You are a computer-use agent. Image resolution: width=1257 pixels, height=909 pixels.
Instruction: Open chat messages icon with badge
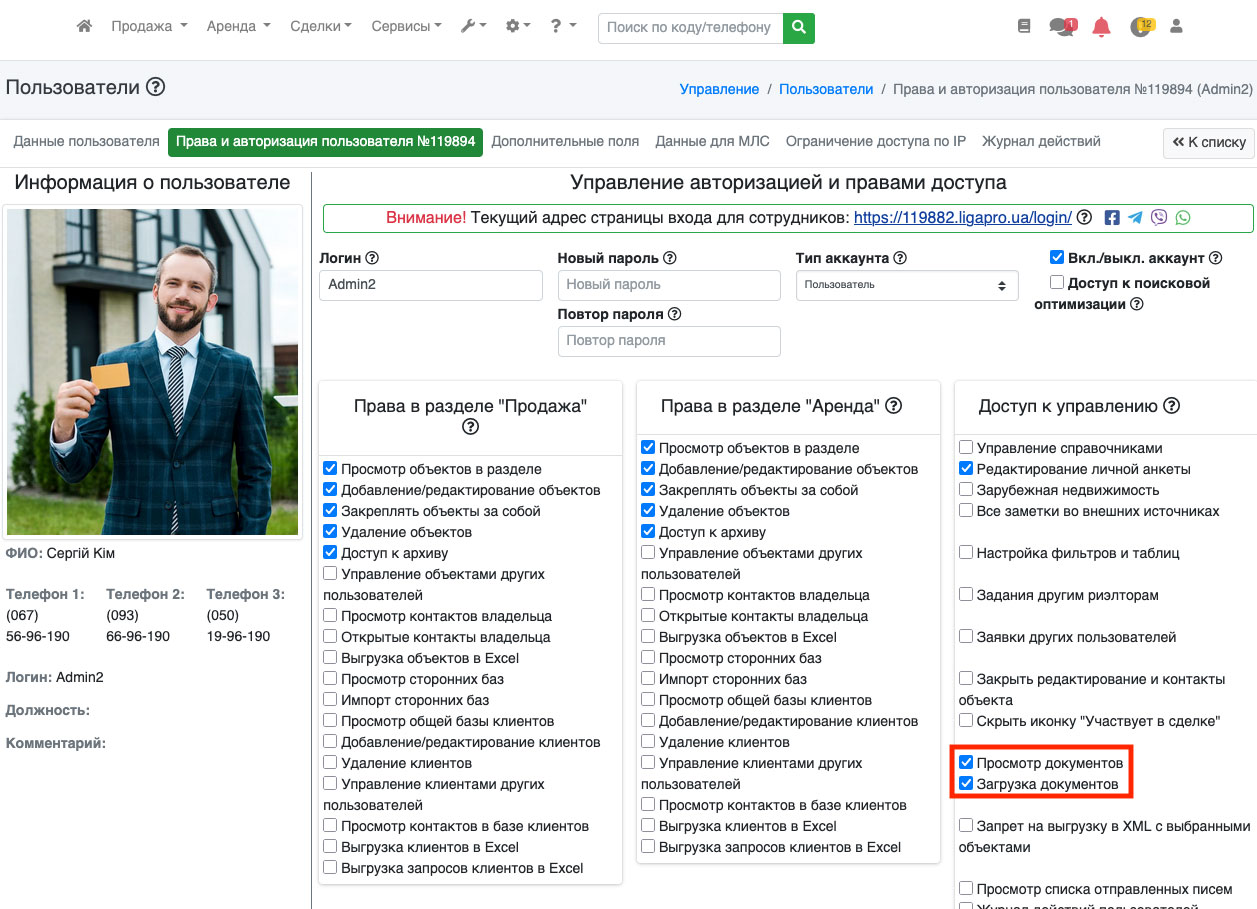coord(1061,27)
